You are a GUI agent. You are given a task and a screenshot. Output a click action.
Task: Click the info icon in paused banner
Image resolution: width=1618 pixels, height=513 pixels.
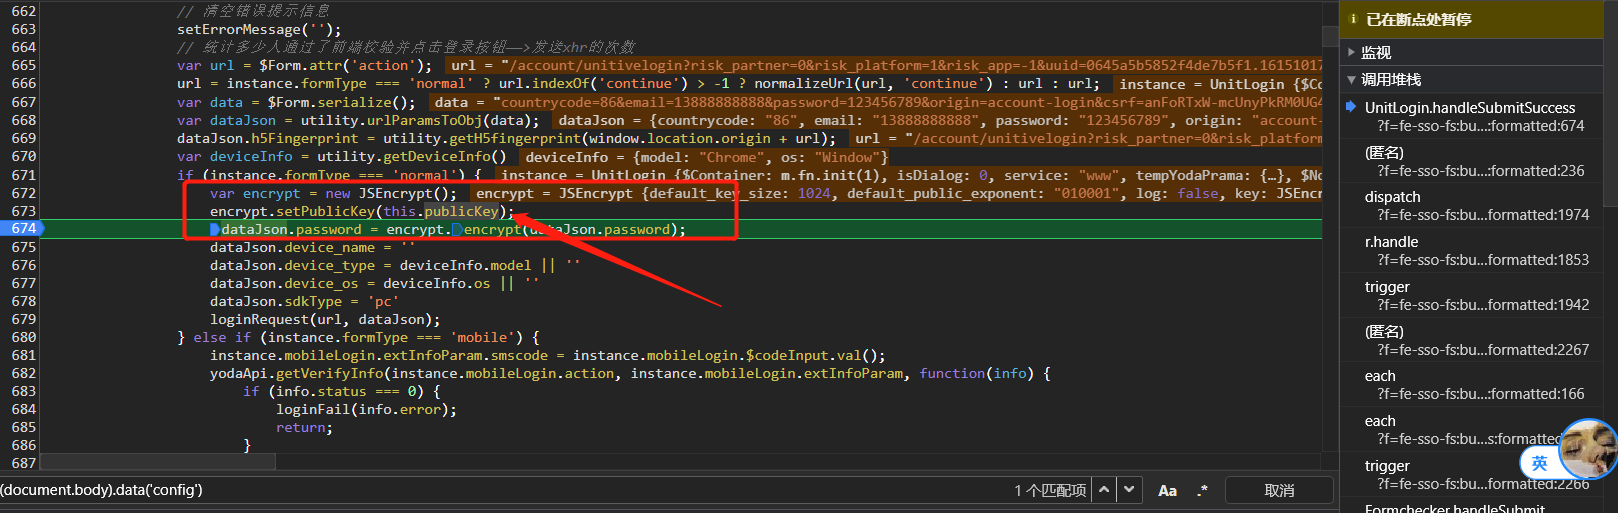1353,19
